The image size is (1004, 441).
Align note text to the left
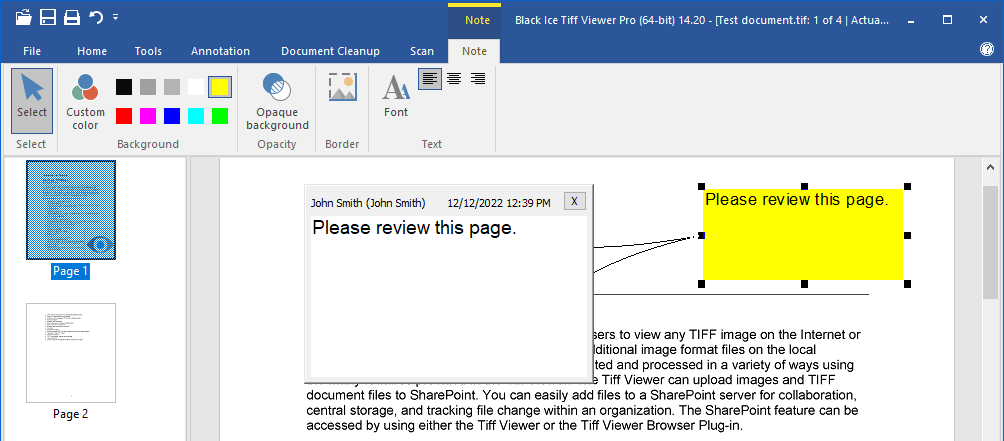click(x=429, y=79)
